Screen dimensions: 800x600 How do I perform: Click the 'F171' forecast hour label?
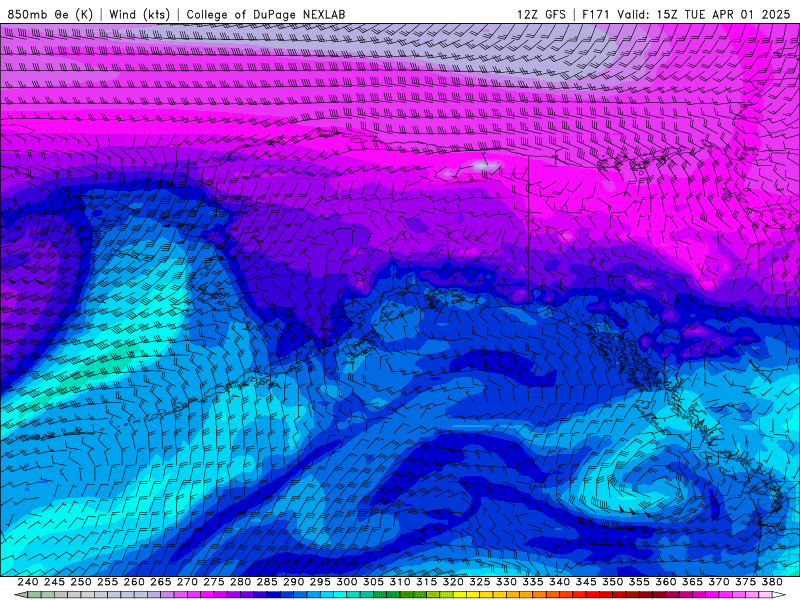(596, 14)
